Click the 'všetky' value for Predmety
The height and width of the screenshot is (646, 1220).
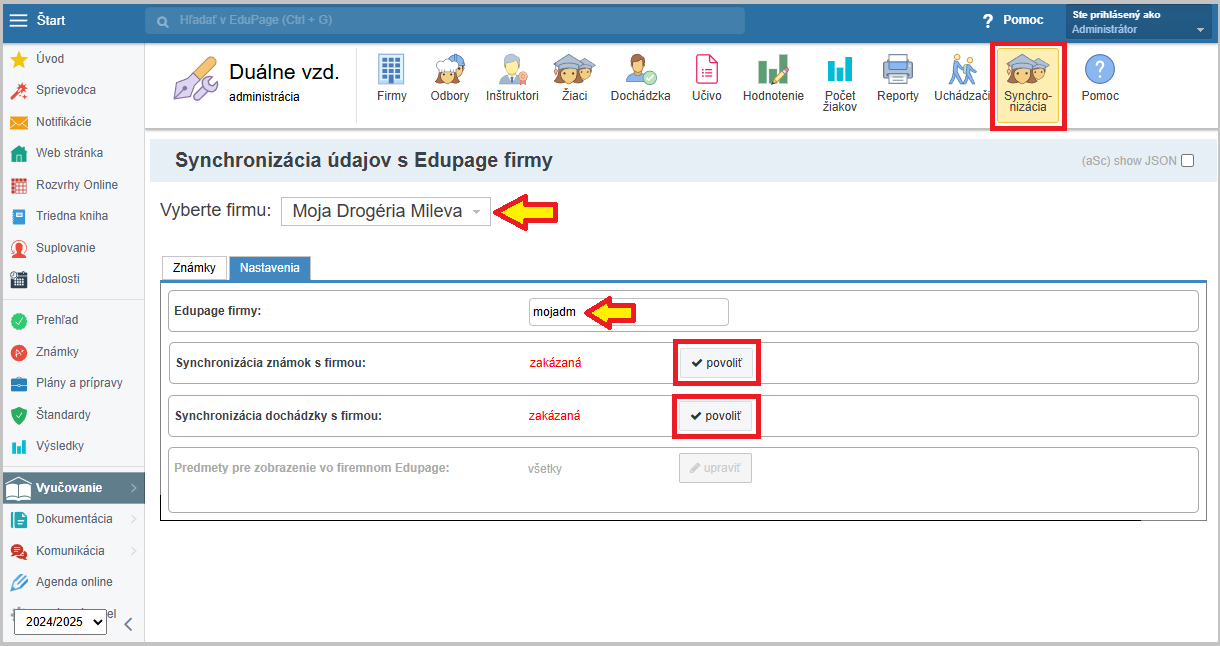(547, 467)
